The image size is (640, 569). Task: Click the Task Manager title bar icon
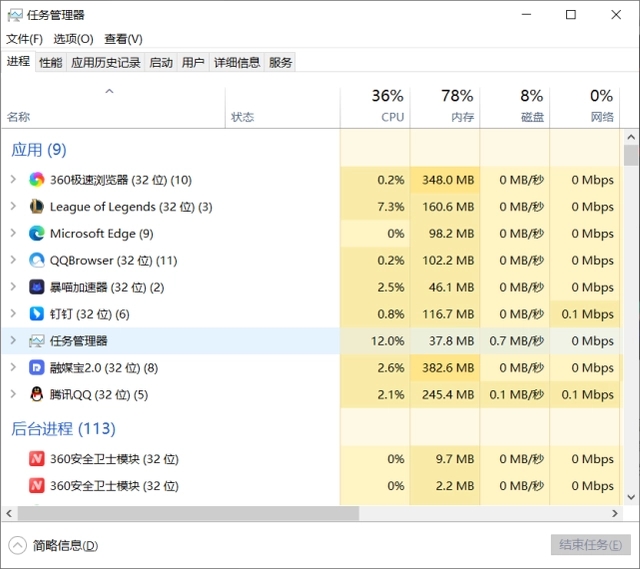point(15,16)
